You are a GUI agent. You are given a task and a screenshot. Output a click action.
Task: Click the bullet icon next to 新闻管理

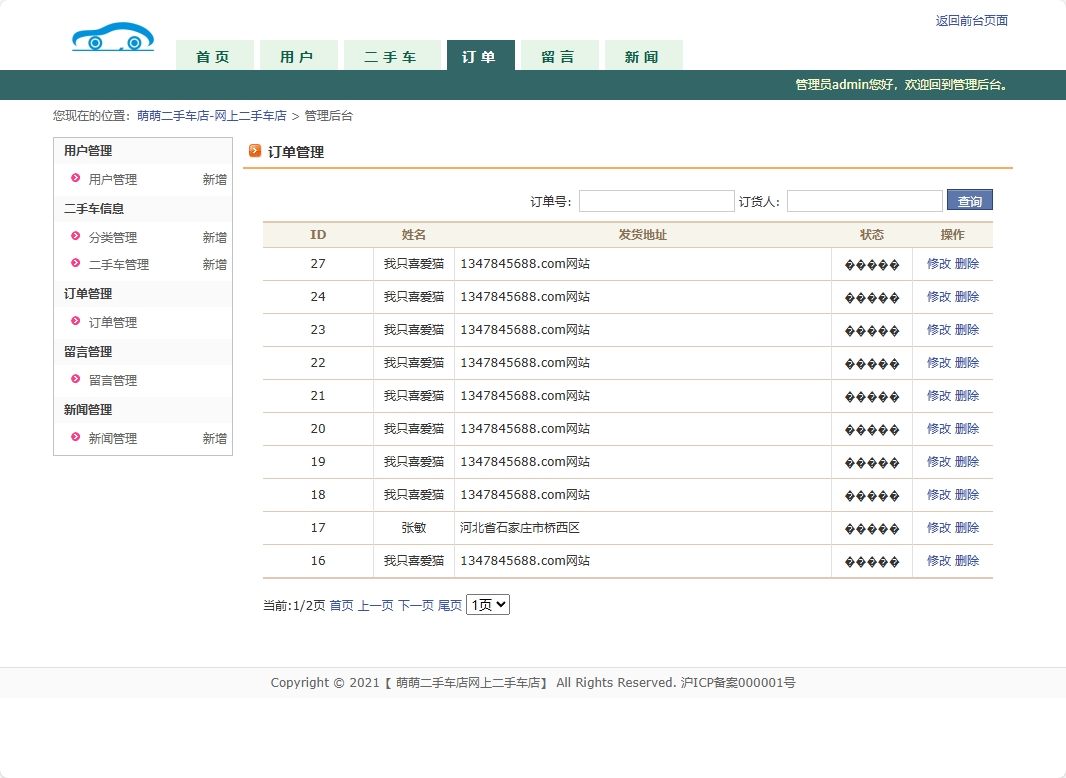[75, 438]
